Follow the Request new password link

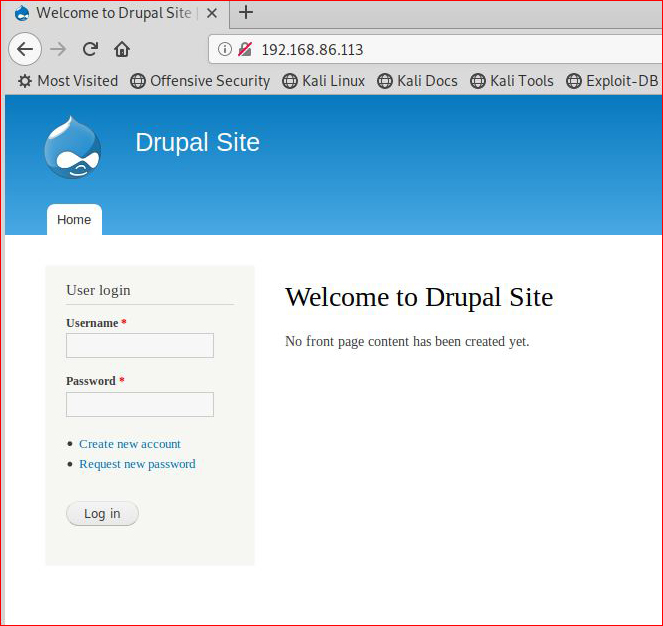coord(137,464)
